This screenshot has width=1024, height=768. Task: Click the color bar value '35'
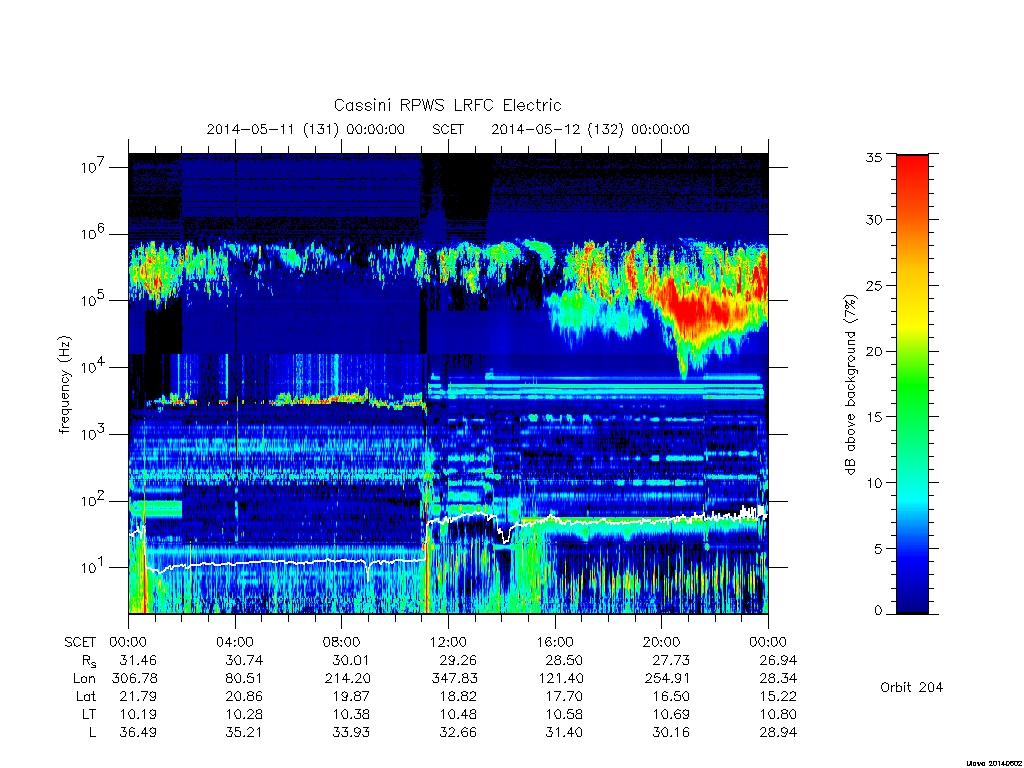[873, 157]
